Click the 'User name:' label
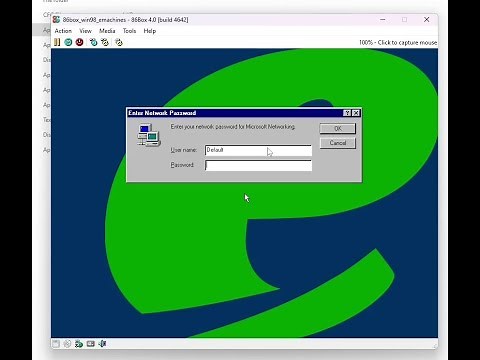Viewport: 480px width, 360px height. coord(184,150)
